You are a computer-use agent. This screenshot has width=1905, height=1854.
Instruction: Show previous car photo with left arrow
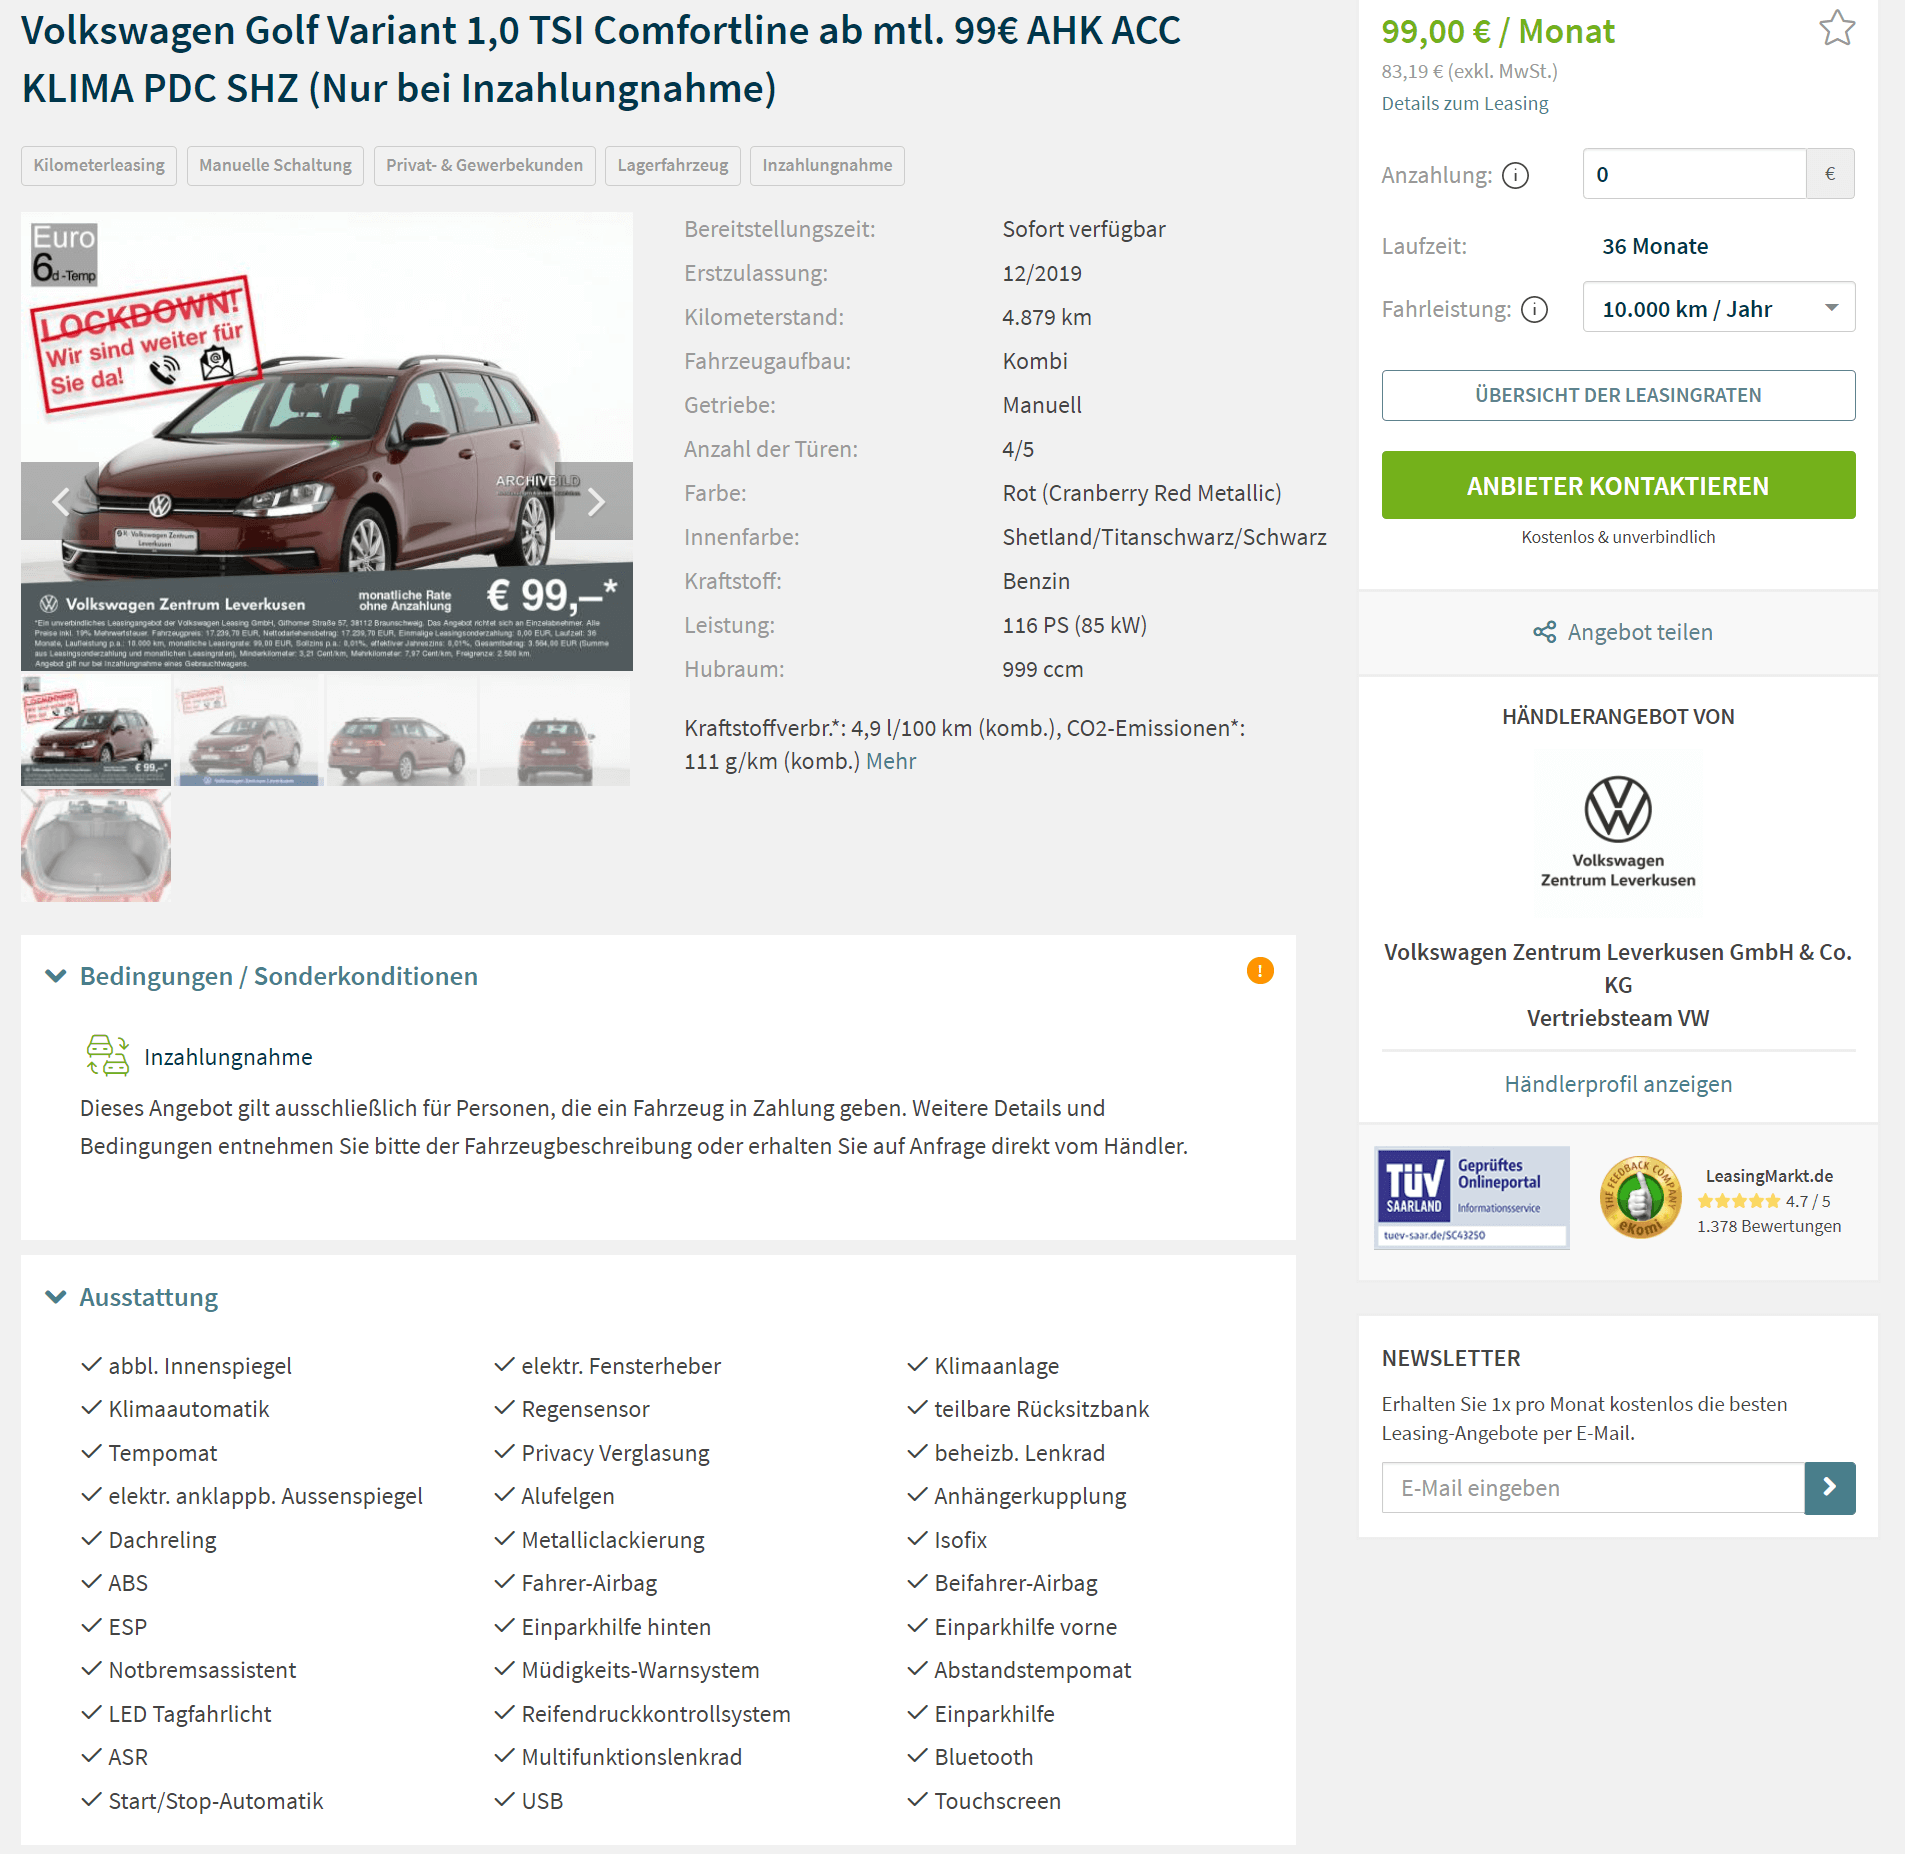click(x=60, y=501)
